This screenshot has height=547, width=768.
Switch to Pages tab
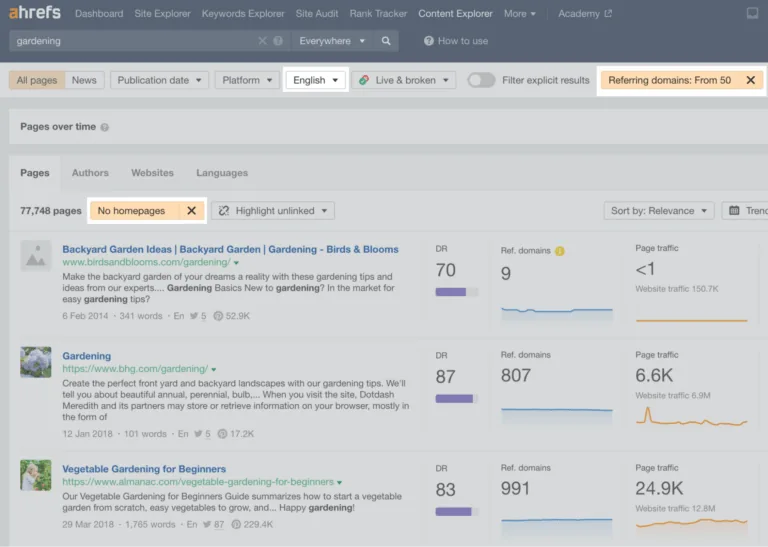35,173
